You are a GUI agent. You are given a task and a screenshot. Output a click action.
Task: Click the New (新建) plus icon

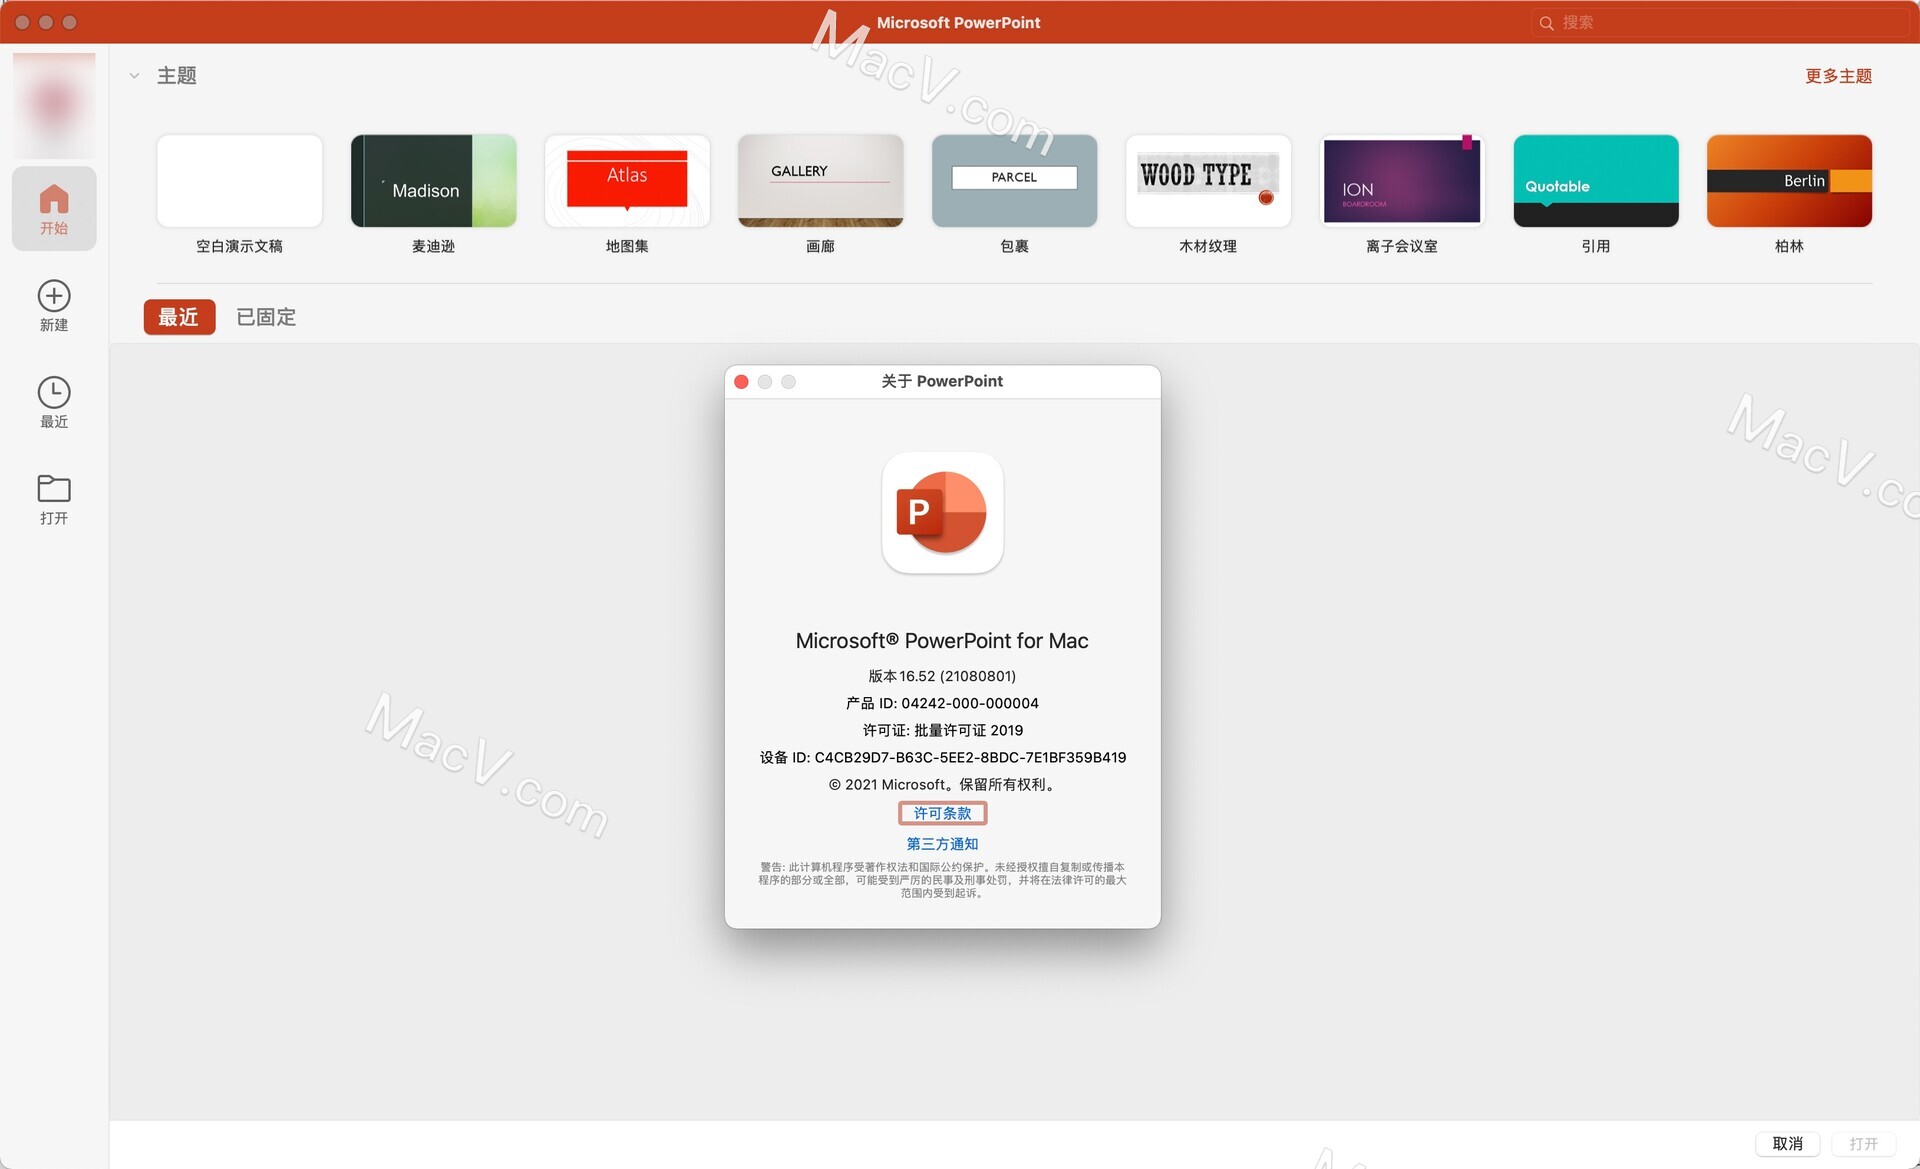[x=54, y=296]
